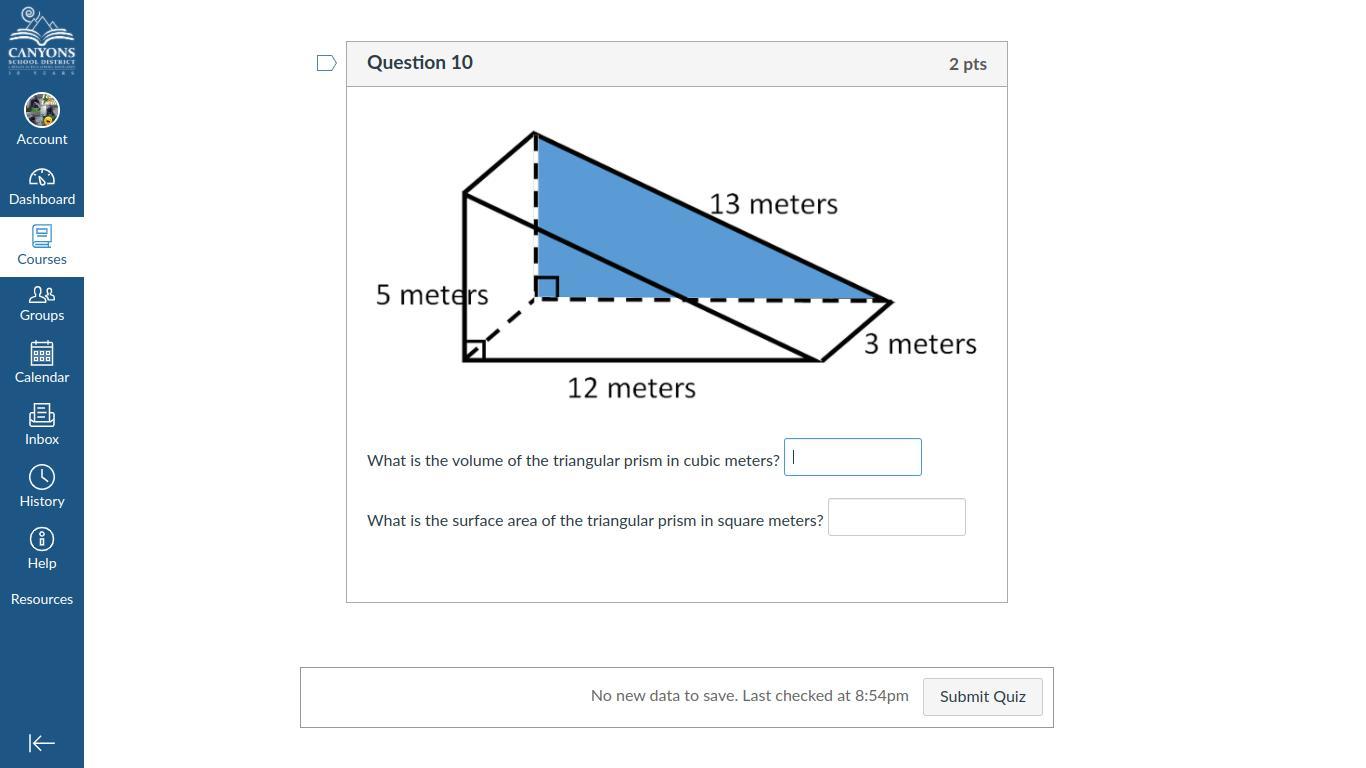
Task: Click the 2 pts label
Action: pos(967,64)
